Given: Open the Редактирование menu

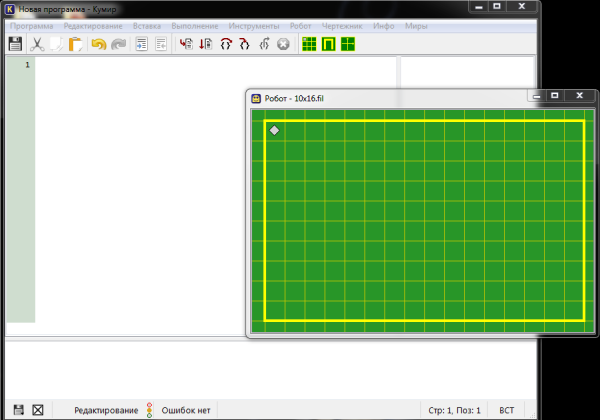Looking at the screenshot, I should tap(93, 25).
